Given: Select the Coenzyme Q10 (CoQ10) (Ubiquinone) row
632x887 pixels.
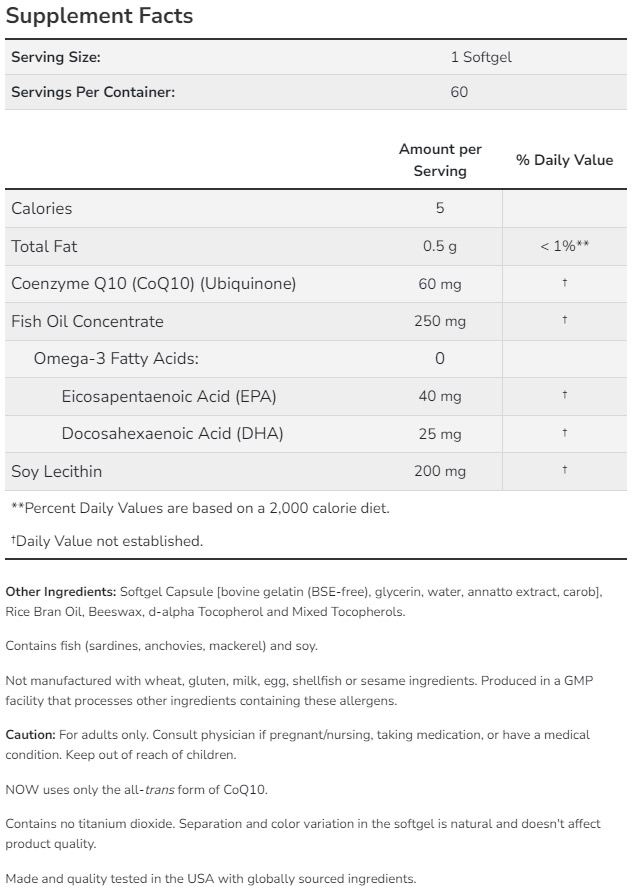Looking at the screenshot, I should 154,284.
